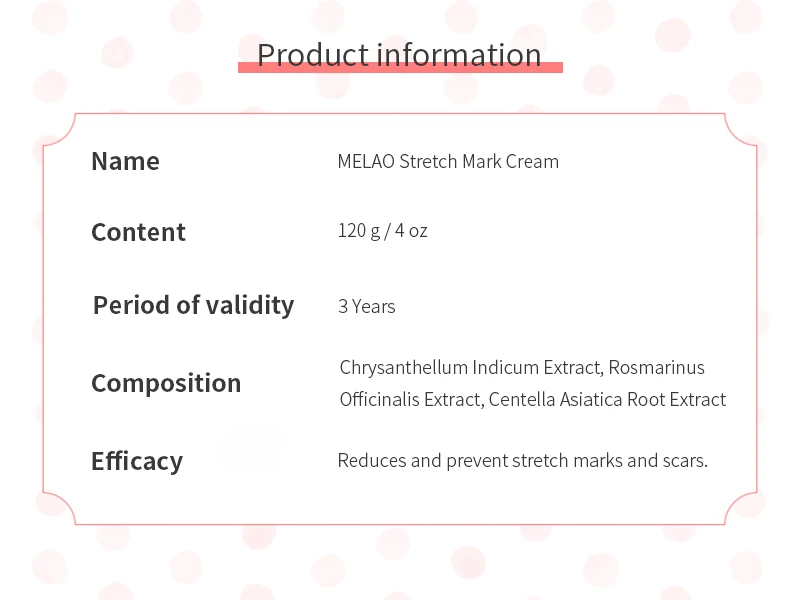Click the word Rosmarinus

(657, 368)
